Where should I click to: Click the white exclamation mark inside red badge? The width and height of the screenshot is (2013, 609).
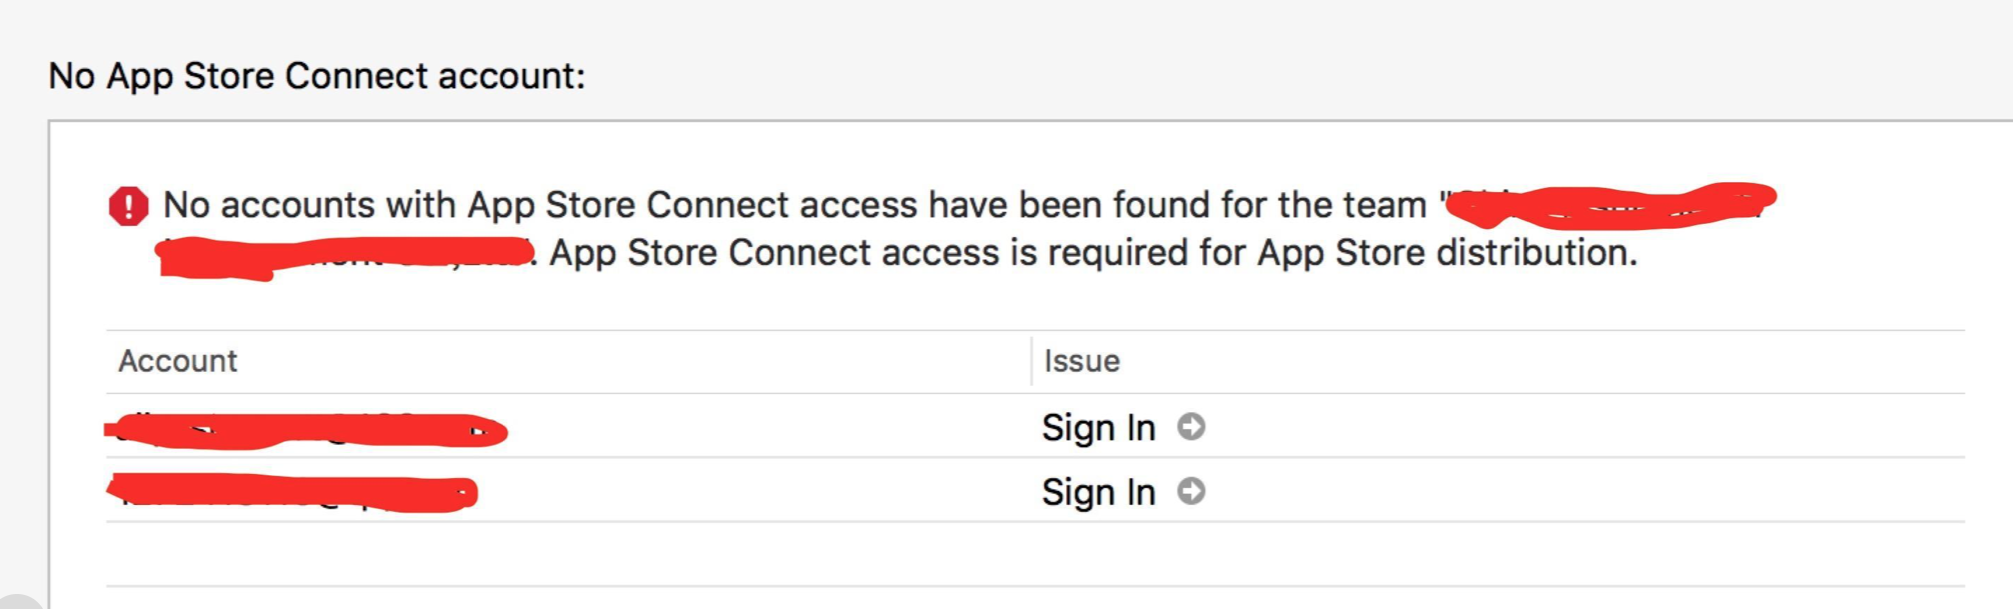point(129,205)
